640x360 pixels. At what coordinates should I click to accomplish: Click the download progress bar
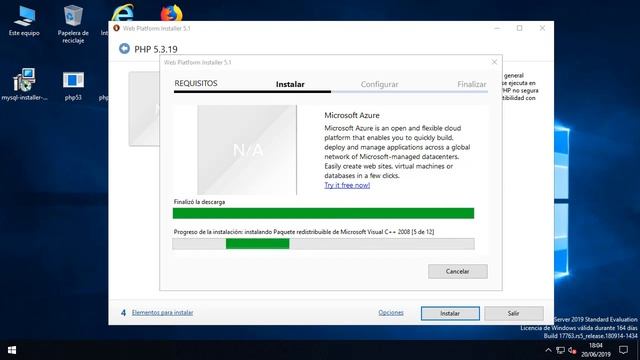tap(323, 213)
